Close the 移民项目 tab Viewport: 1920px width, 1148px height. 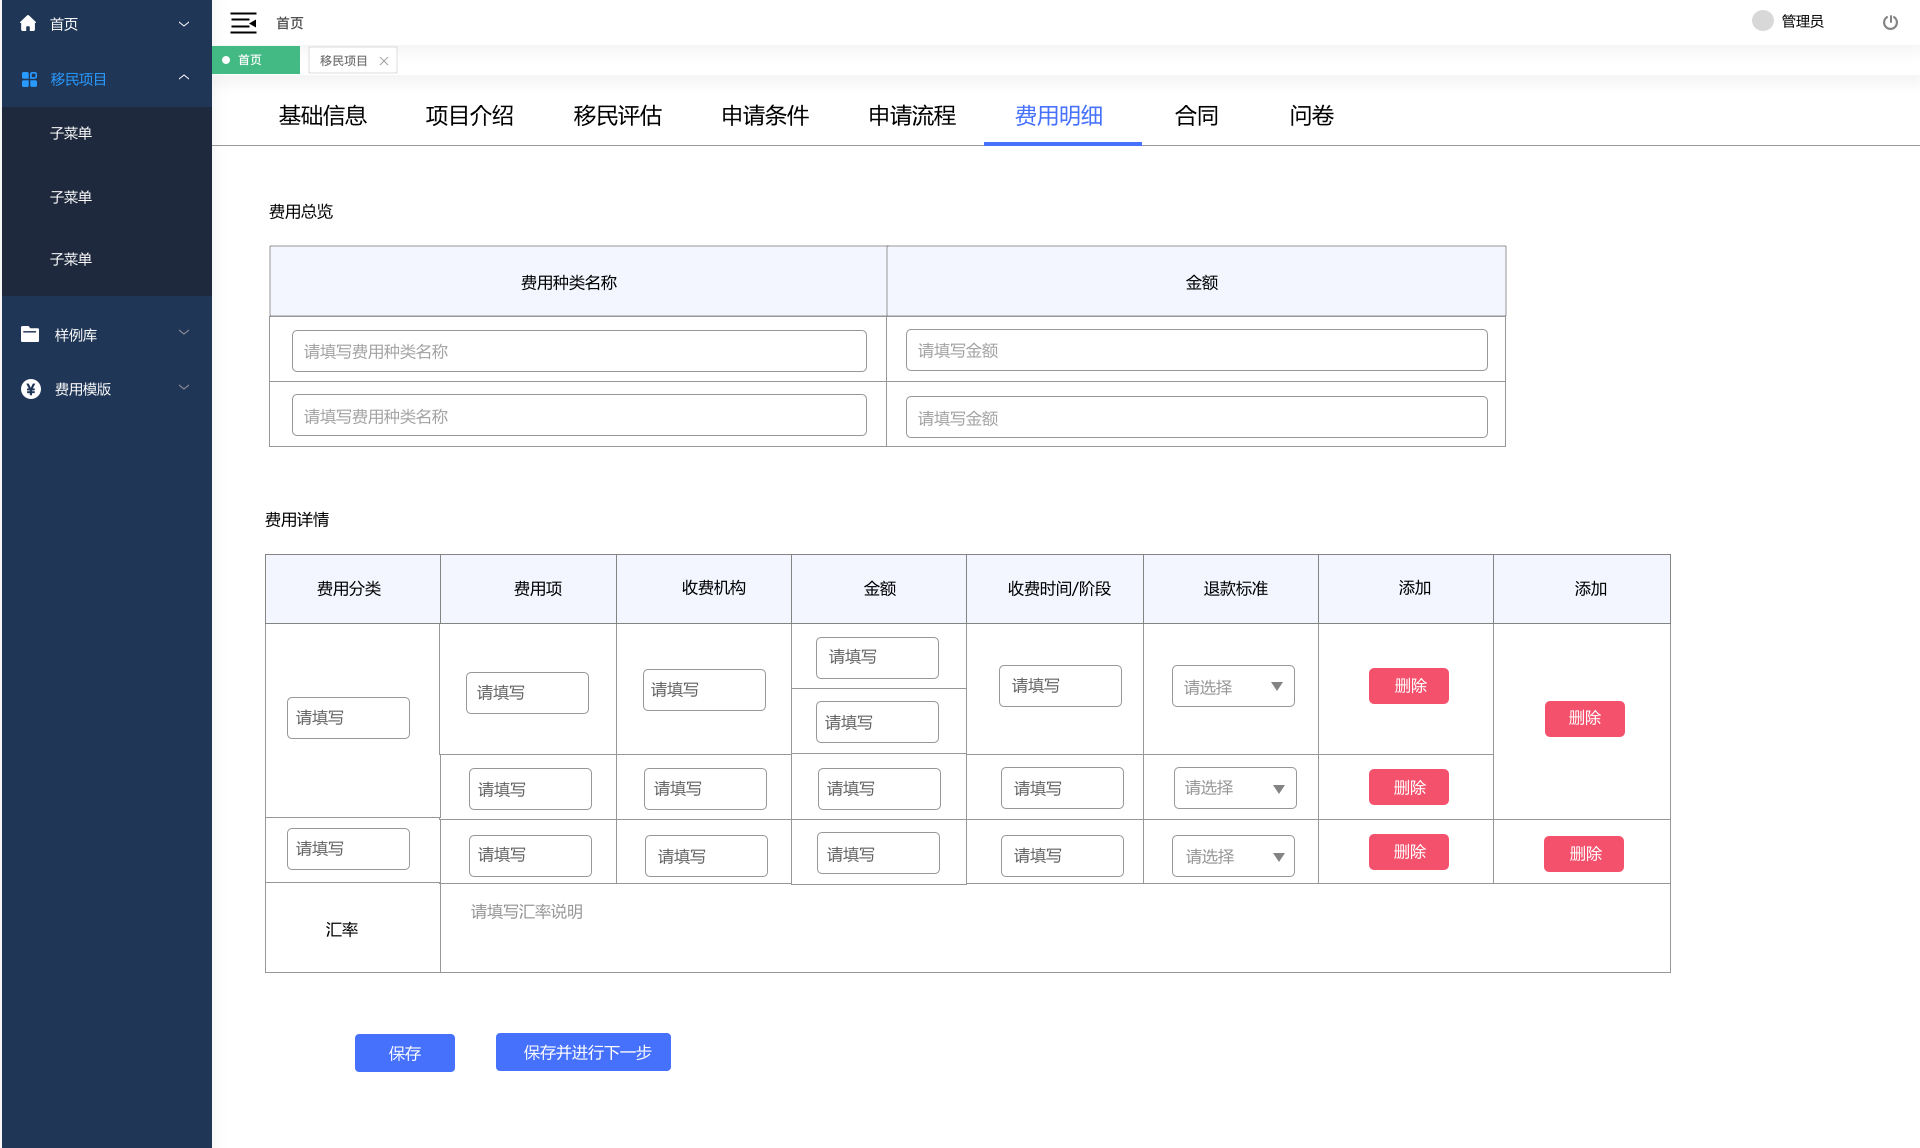point(384,61)
